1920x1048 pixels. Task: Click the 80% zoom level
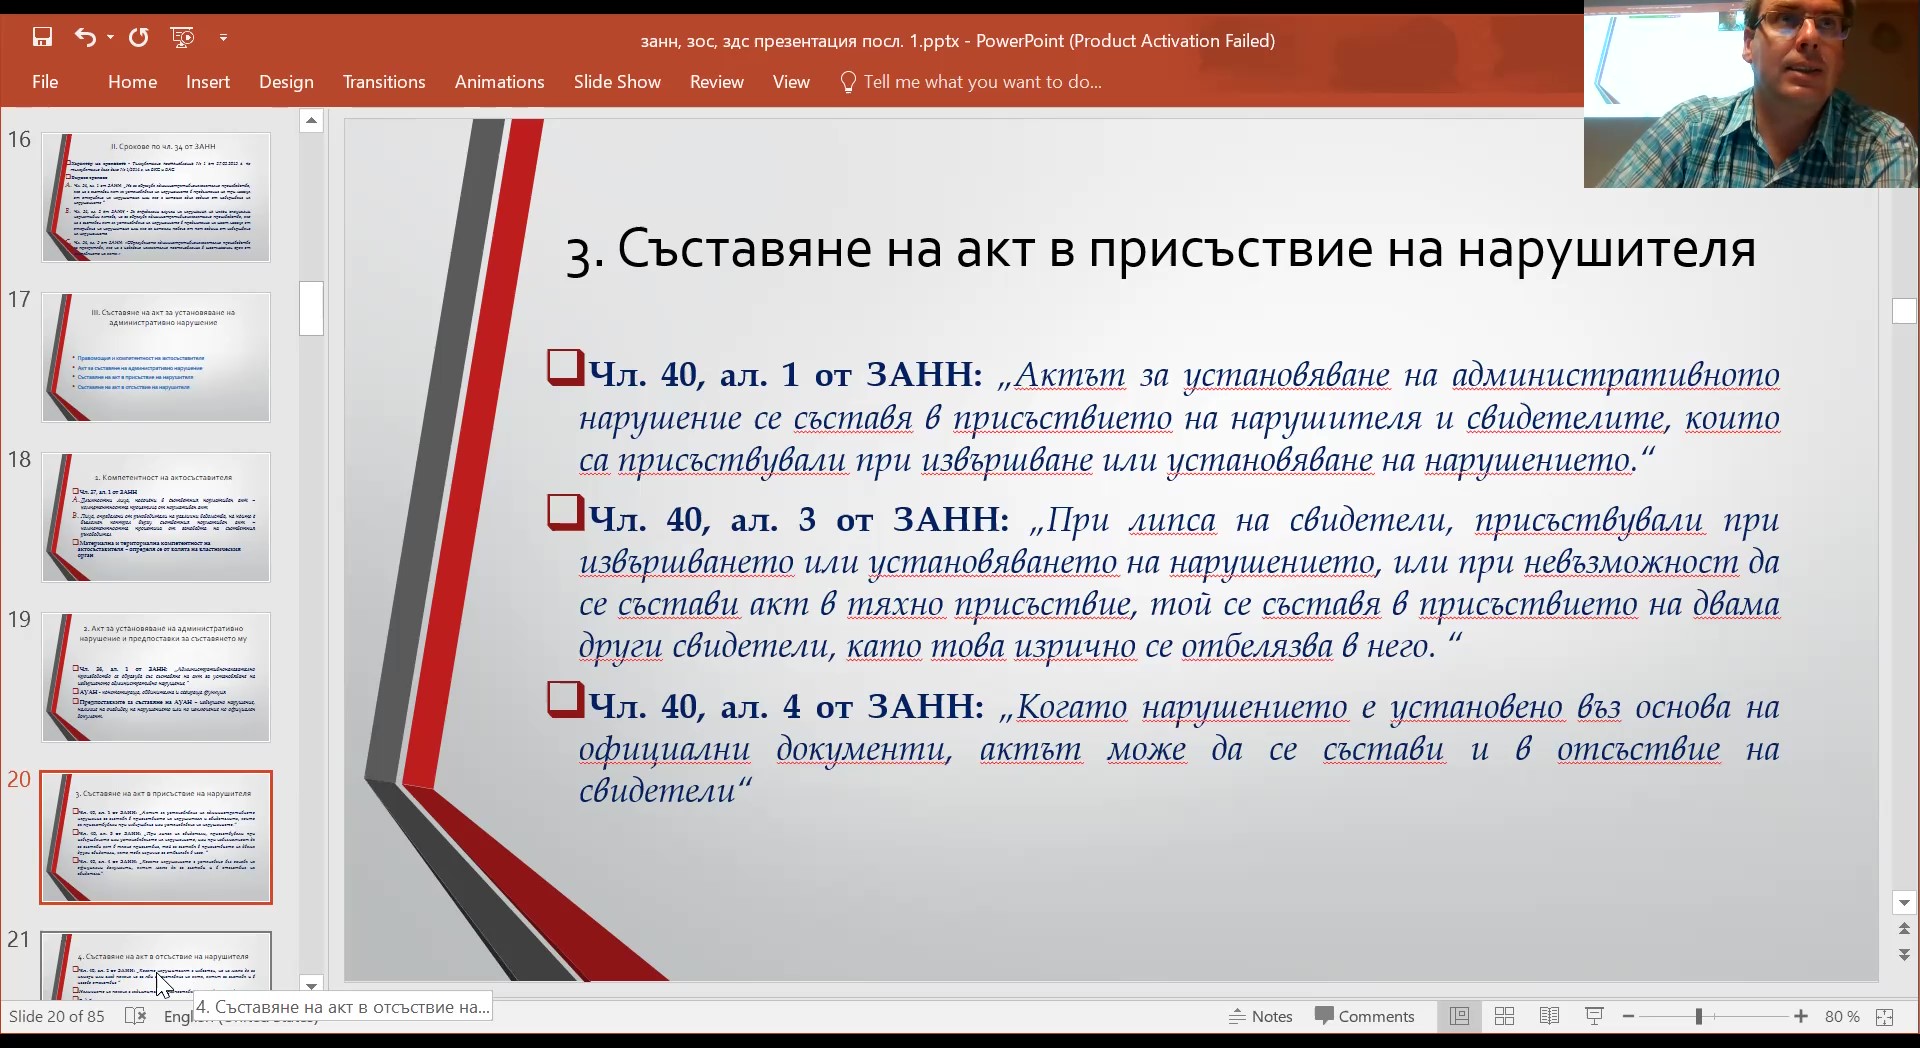(1841, 1016)
